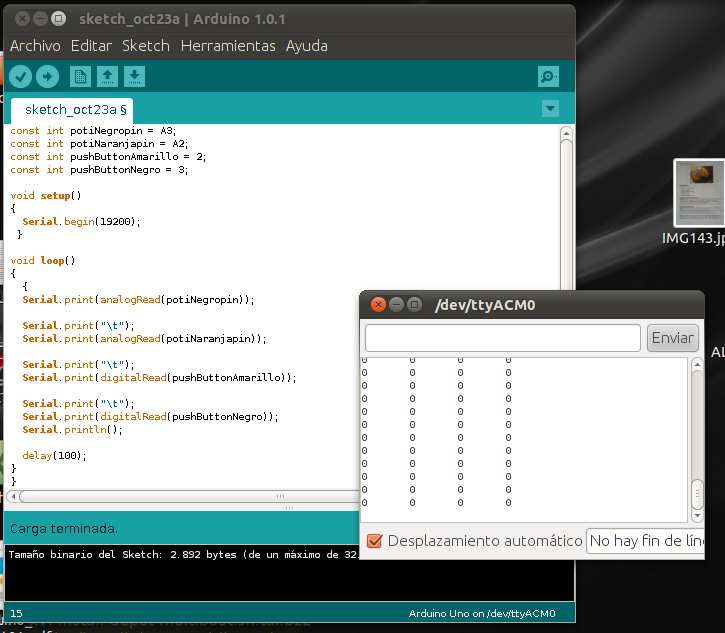The height and width of the screenshot is (633, 725).
Task: Click the 'void setup()' line
Action: pos(46,196)
